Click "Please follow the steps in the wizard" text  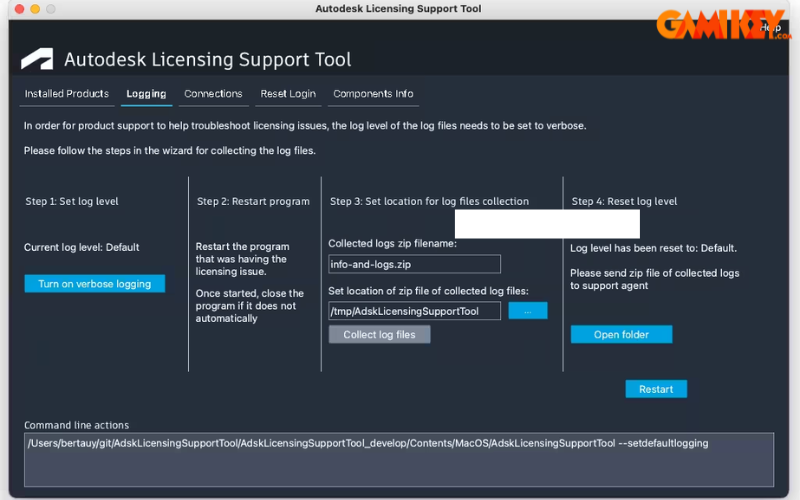170,151
